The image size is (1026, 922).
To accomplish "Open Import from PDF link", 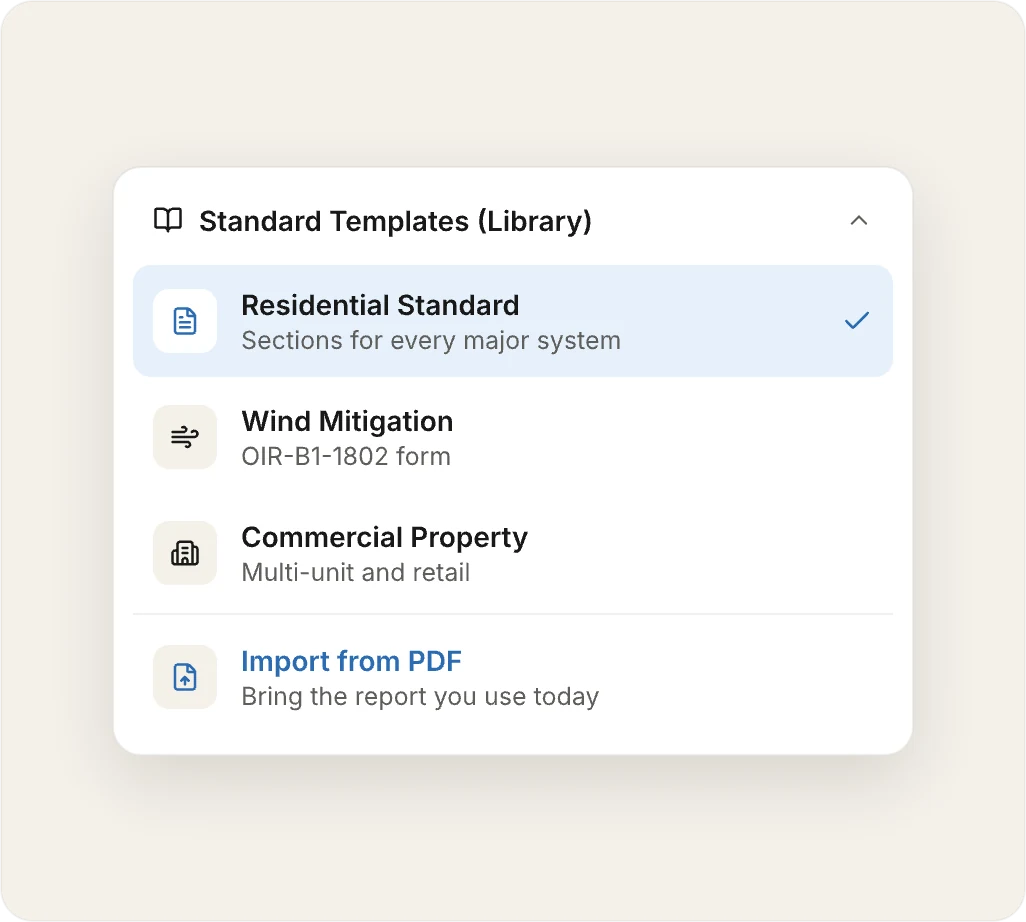I will click(351, 662).
